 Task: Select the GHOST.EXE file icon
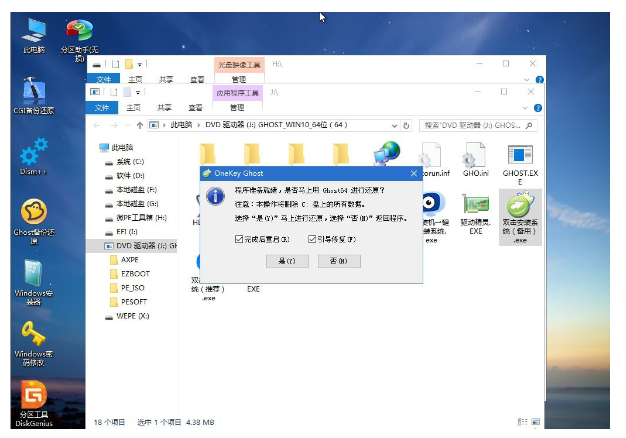pos(520,159)
